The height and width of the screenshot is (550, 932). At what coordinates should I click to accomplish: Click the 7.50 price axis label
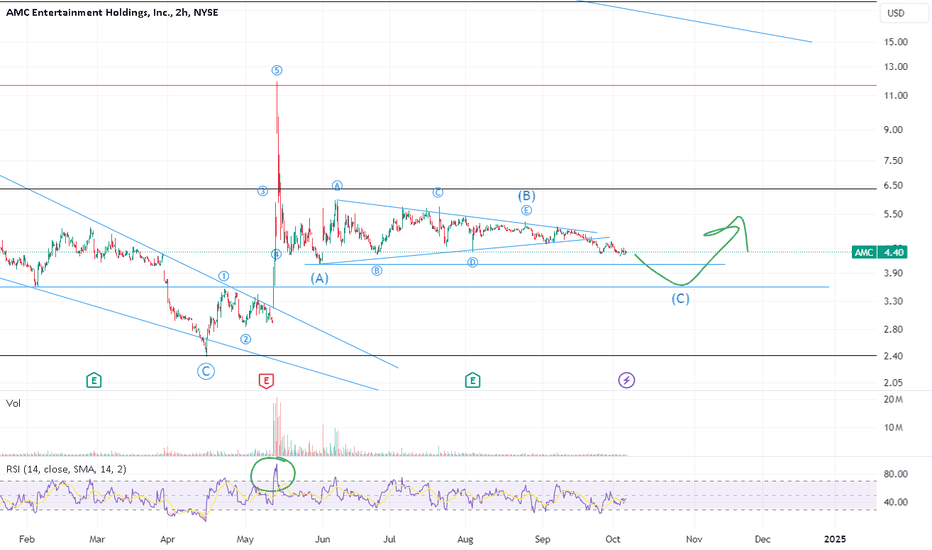coord(893,161)
